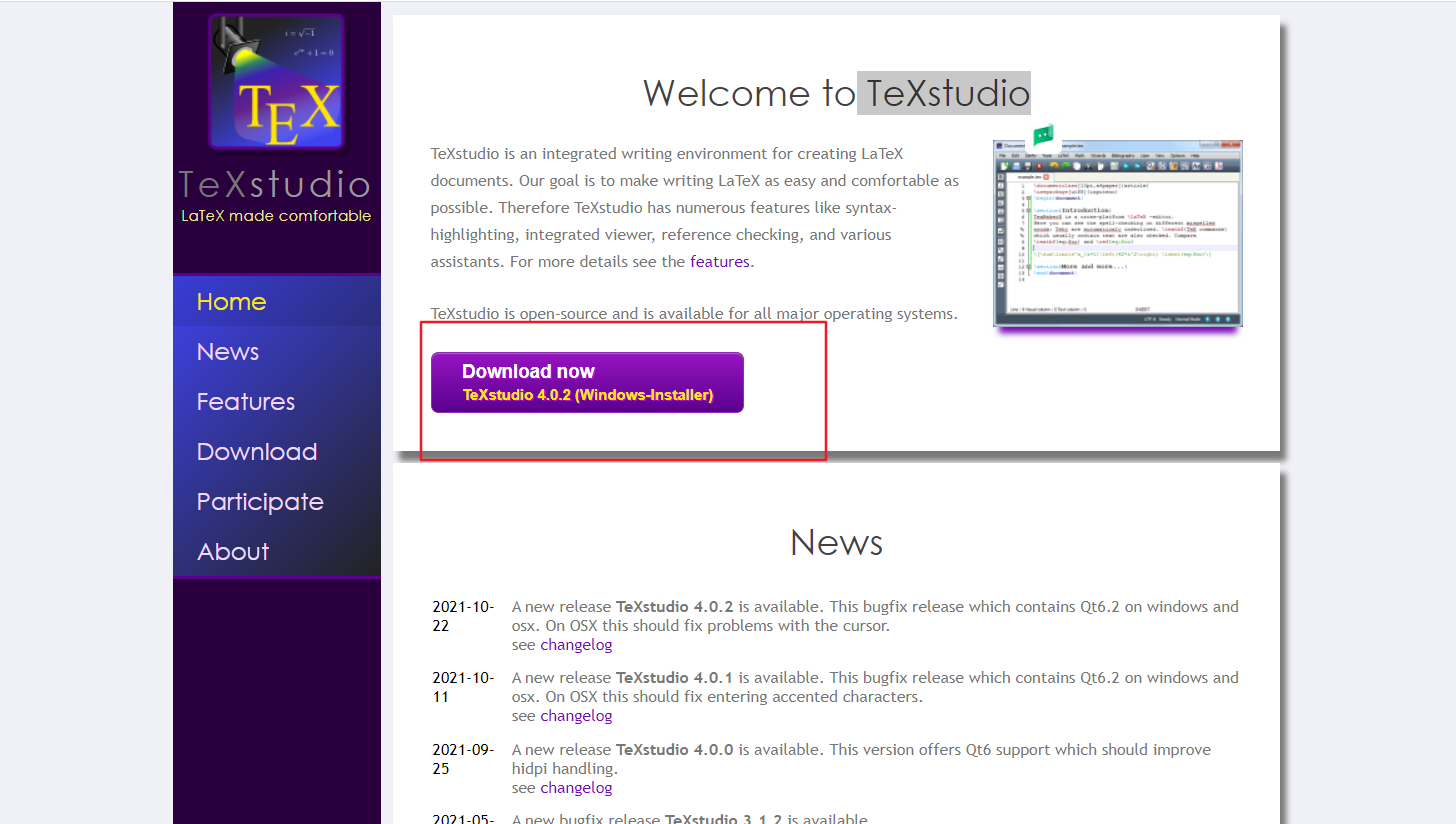The image size is (1456, 824).
Task: Open the changelog link for TeXstudio 4.0.2
Action: [x=576, y=644]
